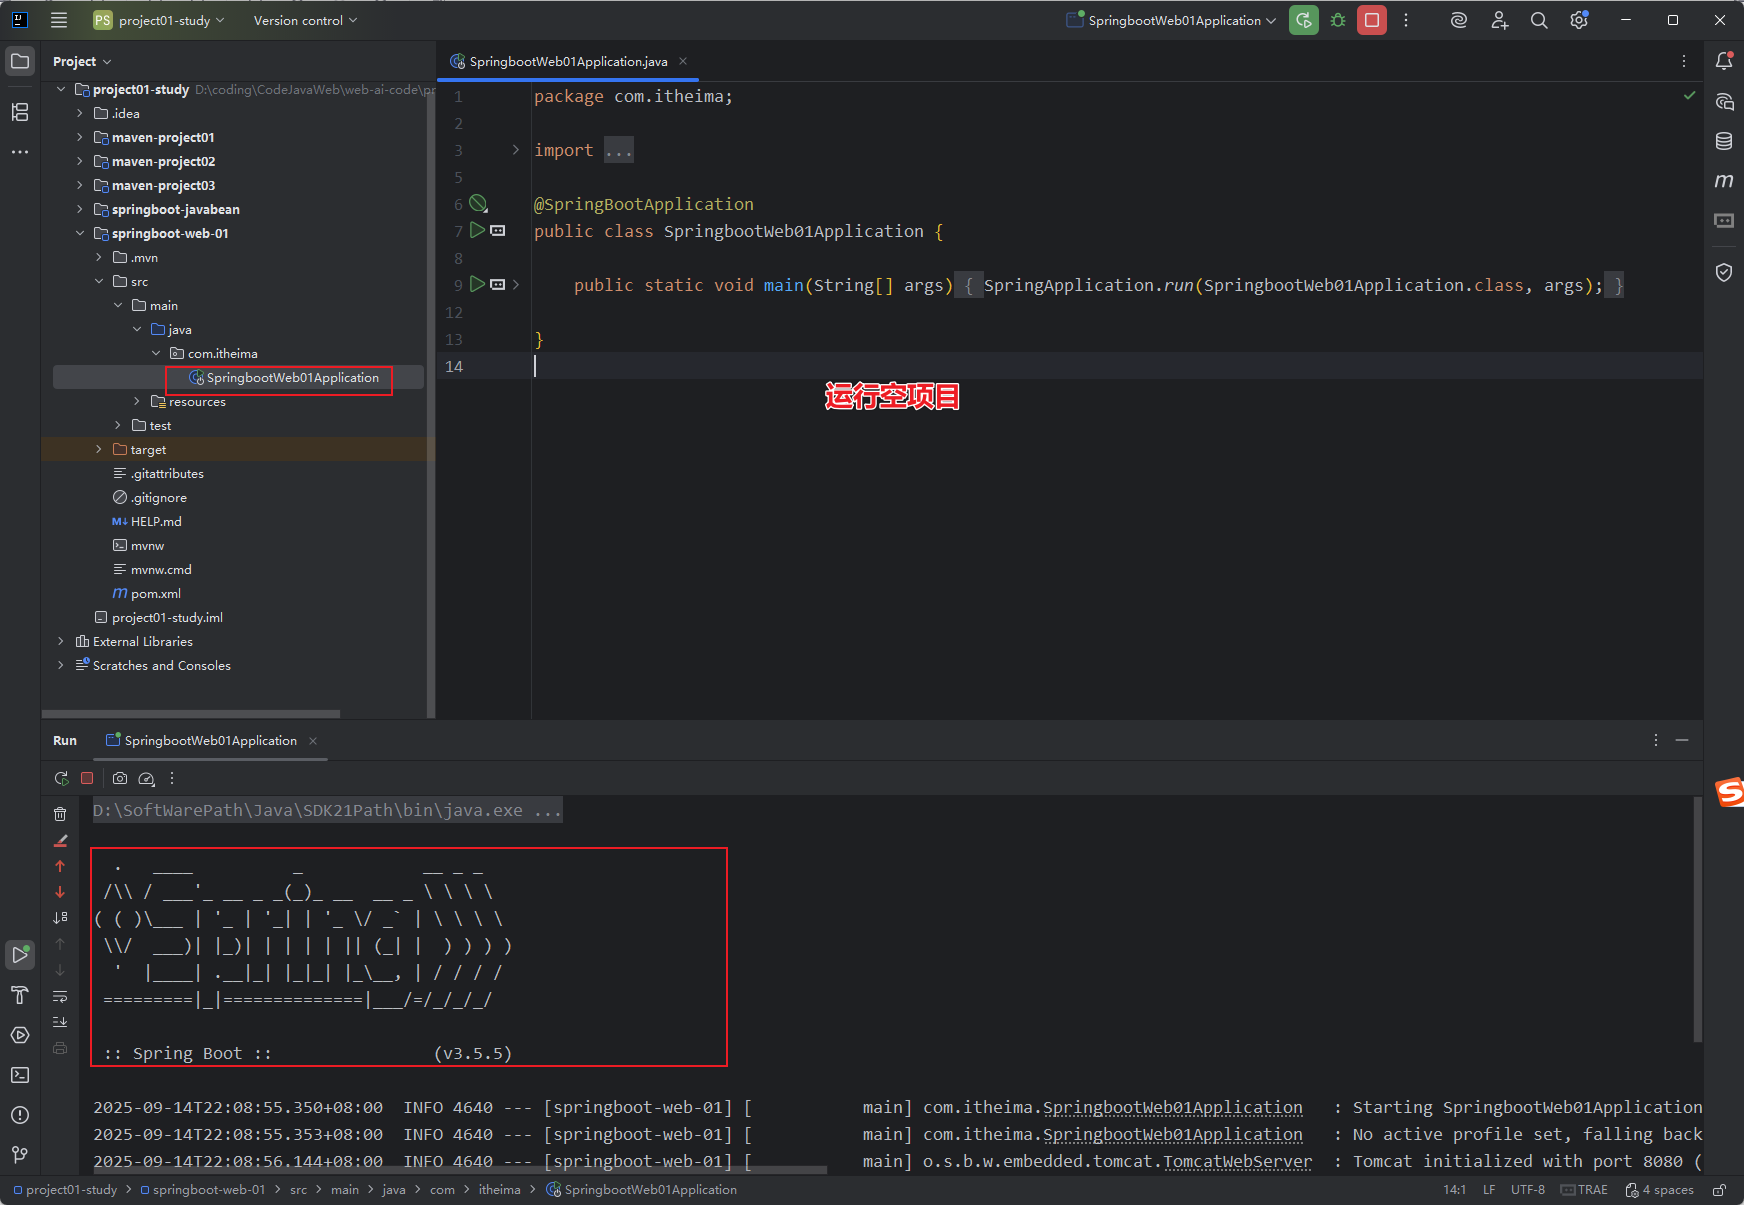Expand the resources folder
The image size is (1744, 1205).
pos(137,401)
